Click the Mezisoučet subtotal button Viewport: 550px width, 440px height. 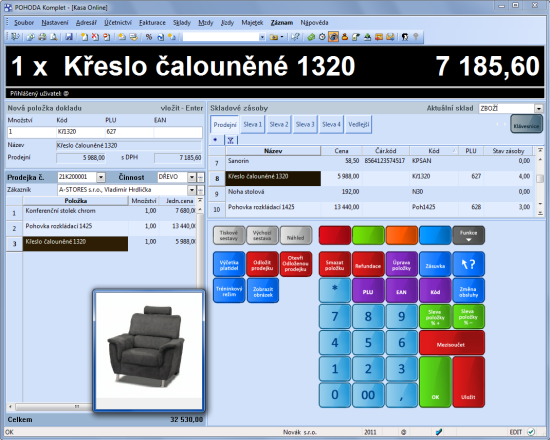(451, 343)
